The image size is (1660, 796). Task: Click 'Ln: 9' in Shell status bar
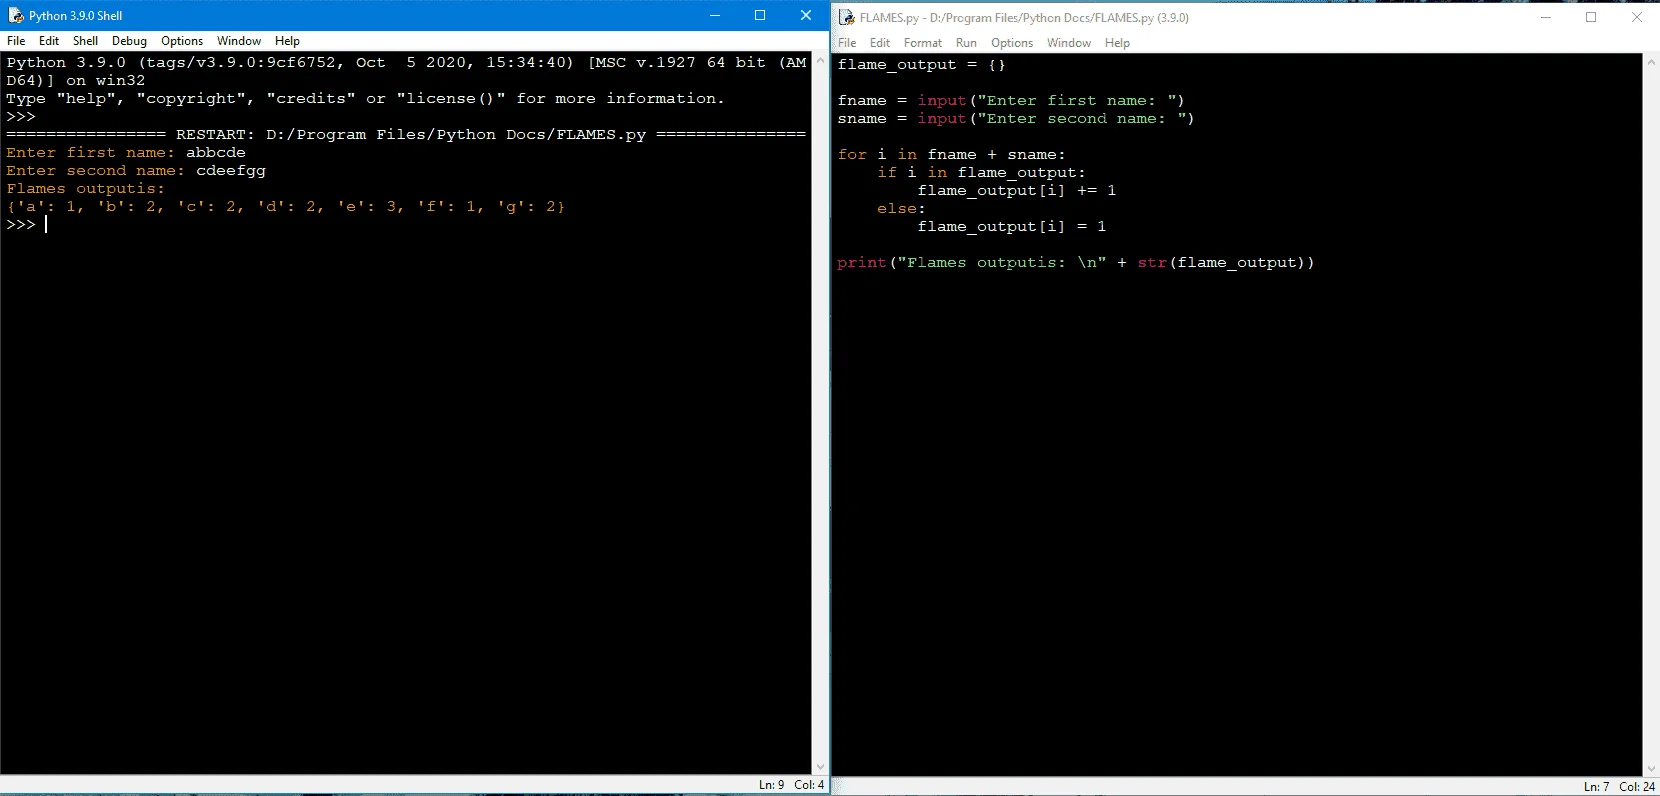coord(772,785)
